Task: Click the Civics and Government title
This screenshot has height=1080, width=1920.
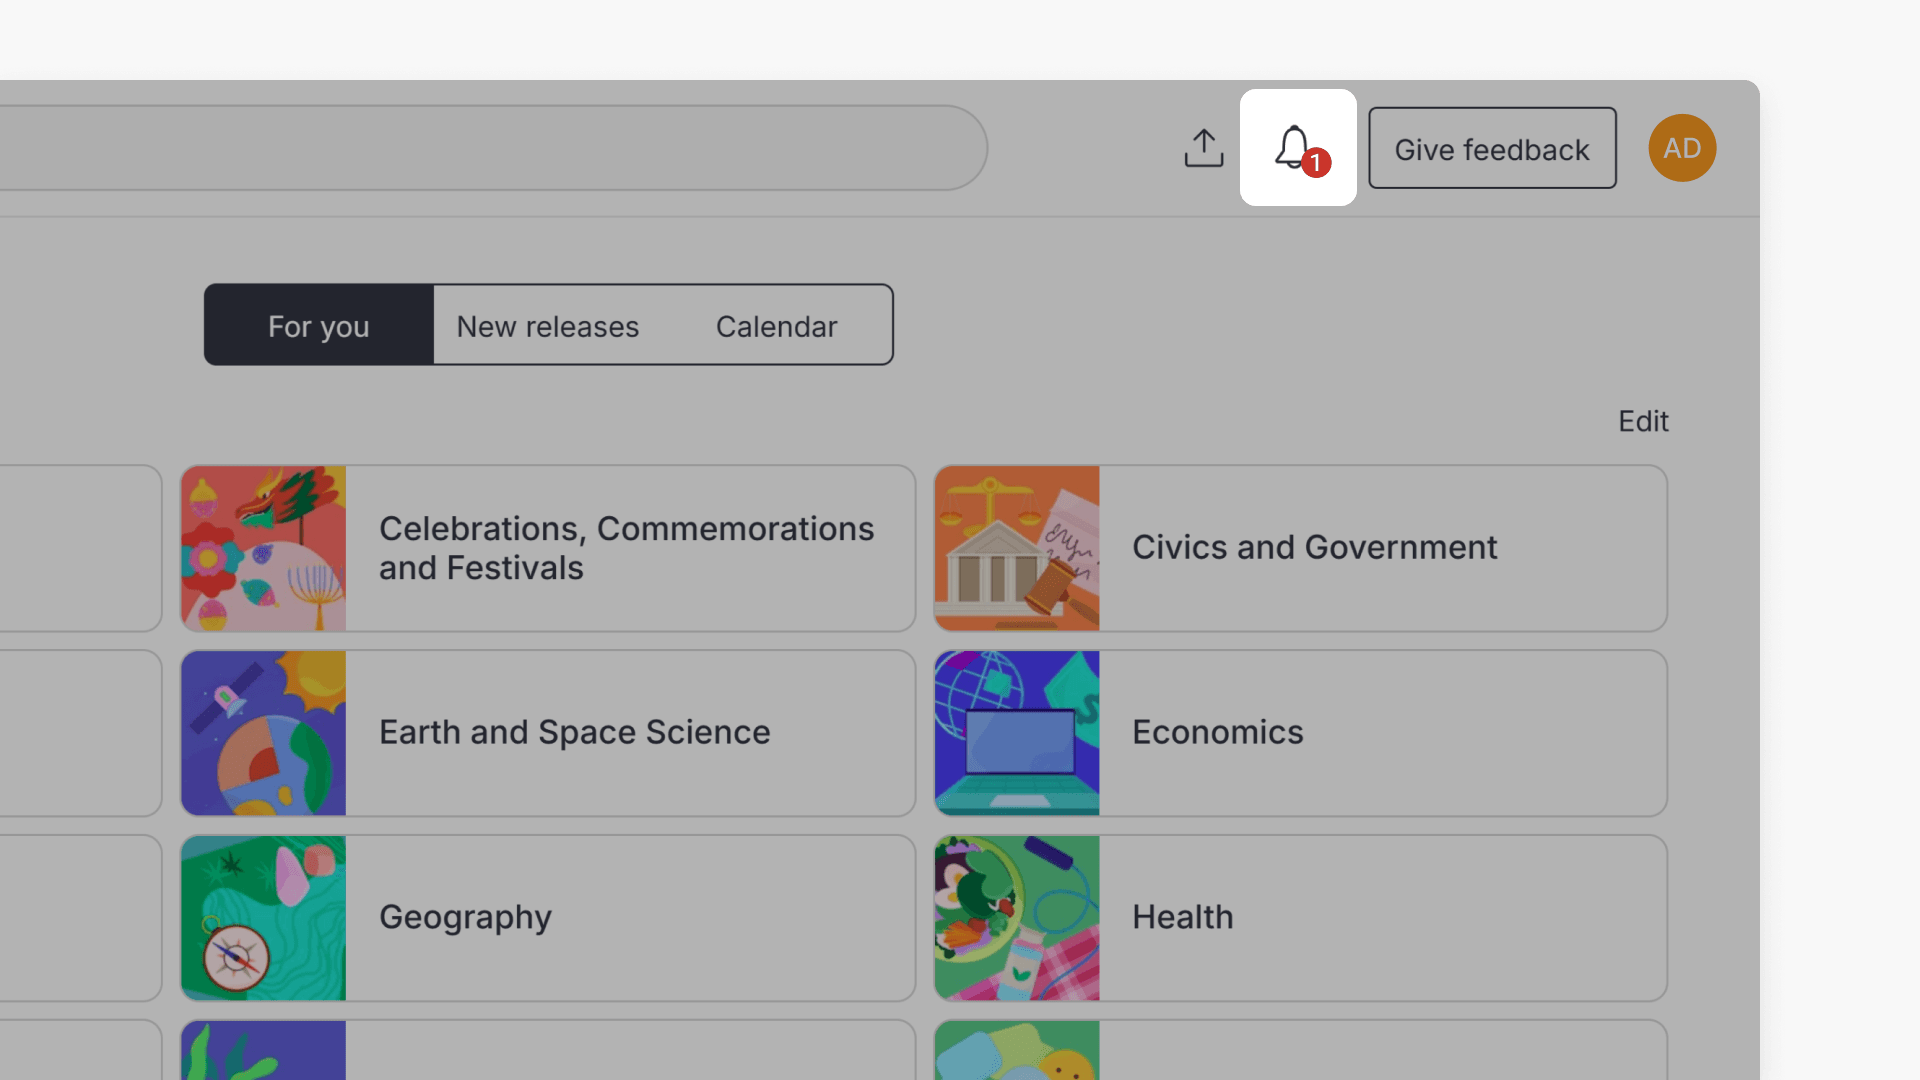Action: pyautogui.click(x=1314, y=547)
